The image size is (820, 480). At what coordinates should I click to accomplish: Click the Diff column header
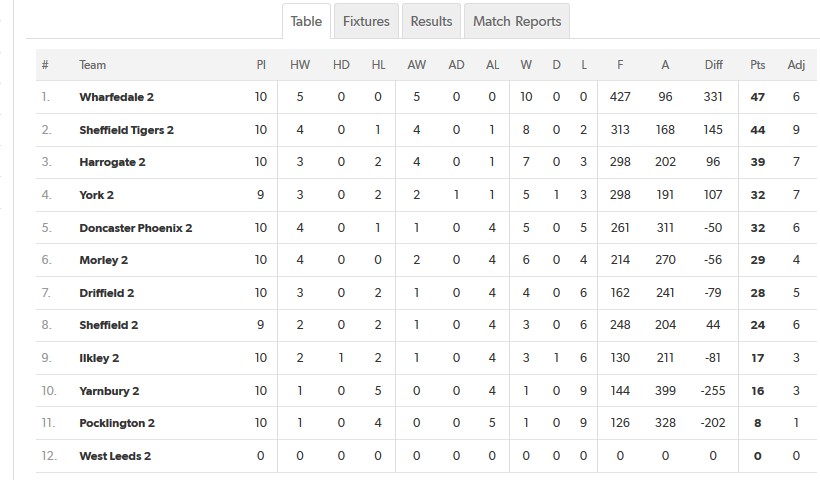[x=713, y=65]
